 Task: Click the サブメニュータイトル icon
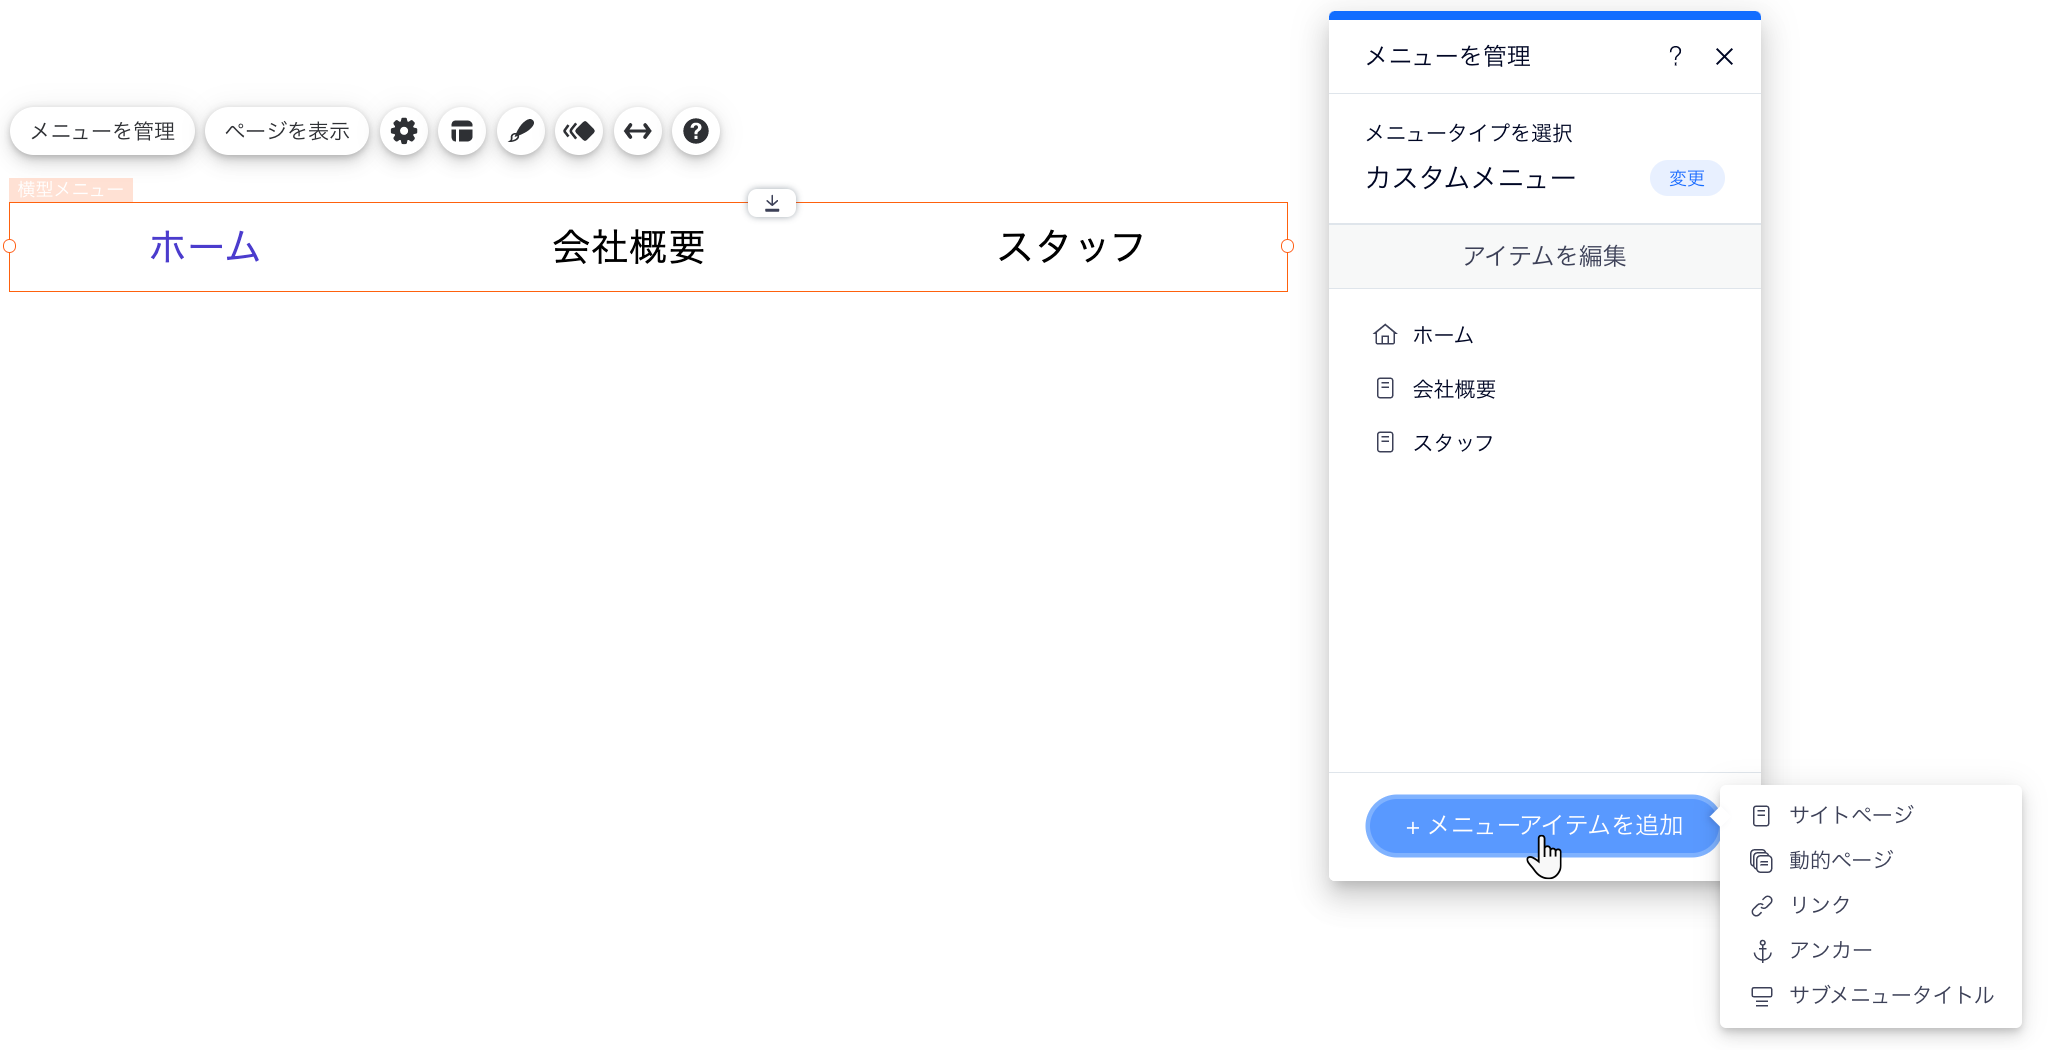(1762, 996)
